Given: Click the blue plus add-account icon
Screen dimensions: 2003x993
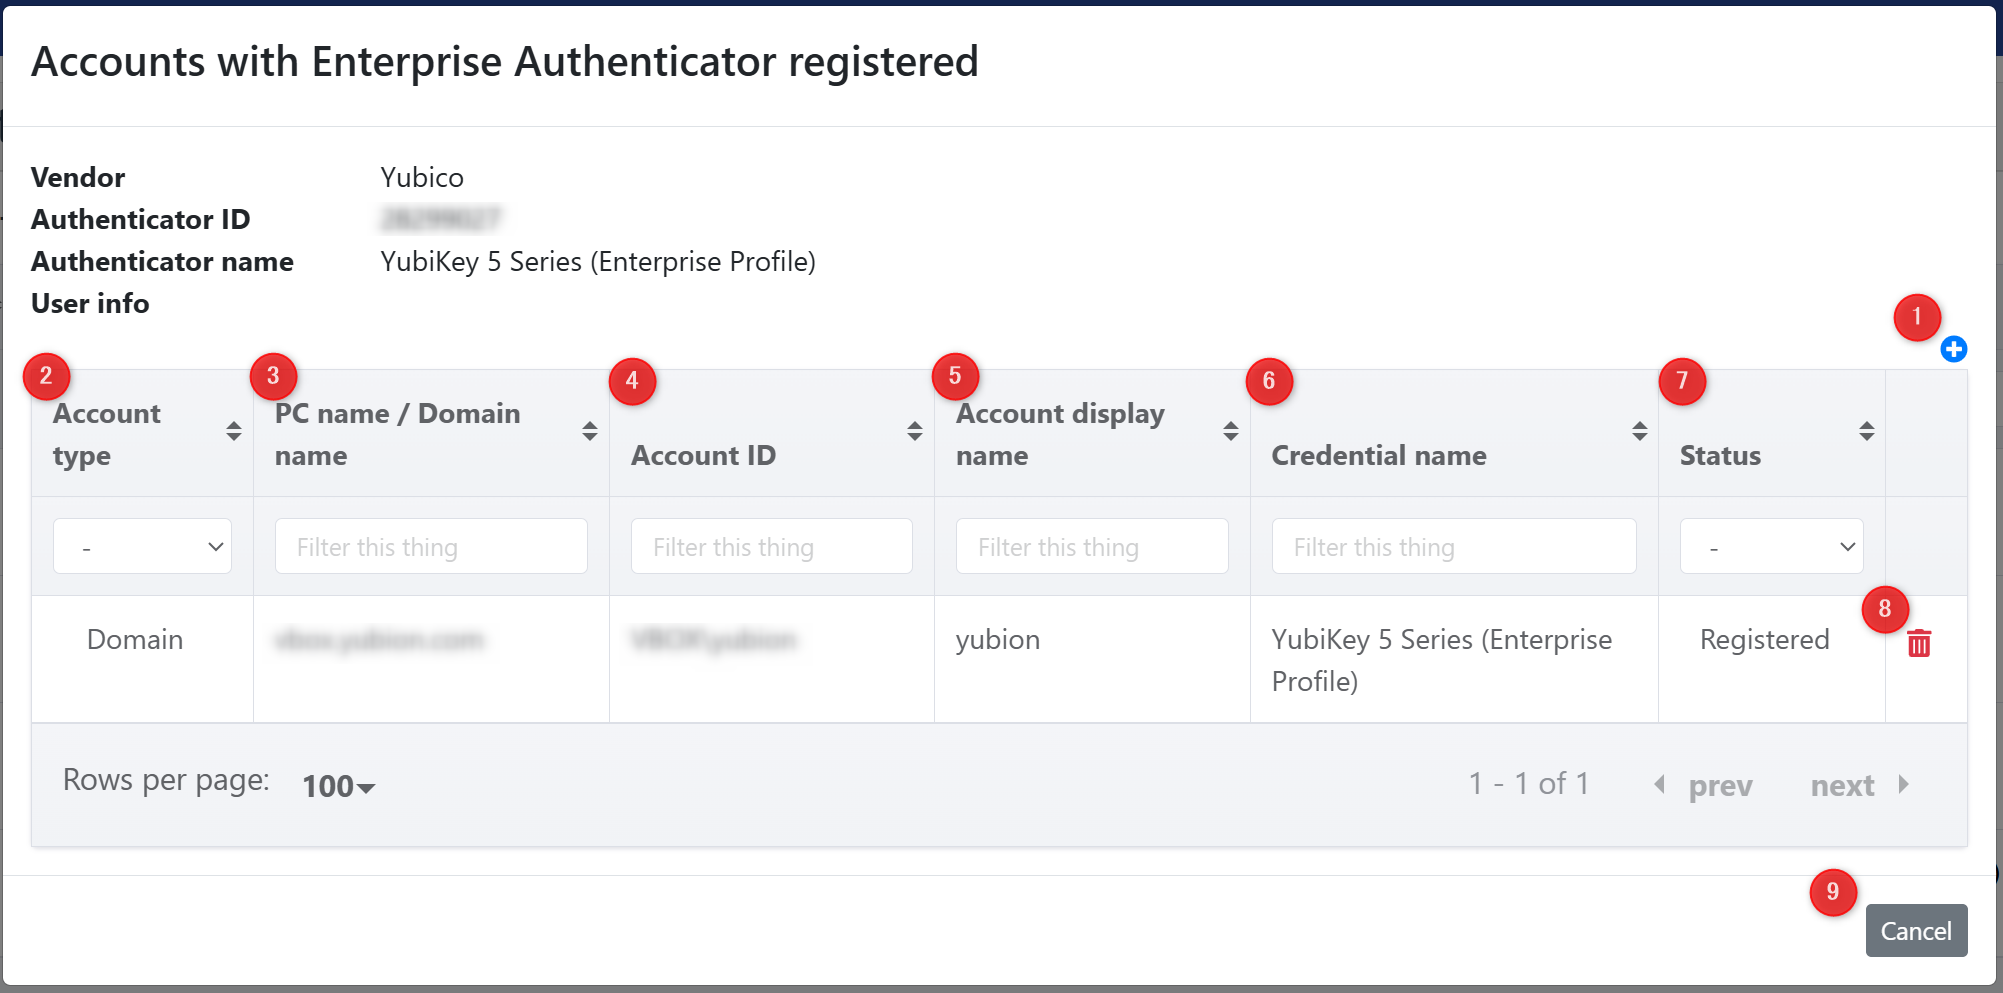Looking at the screenshot, I should (1953, 349).
